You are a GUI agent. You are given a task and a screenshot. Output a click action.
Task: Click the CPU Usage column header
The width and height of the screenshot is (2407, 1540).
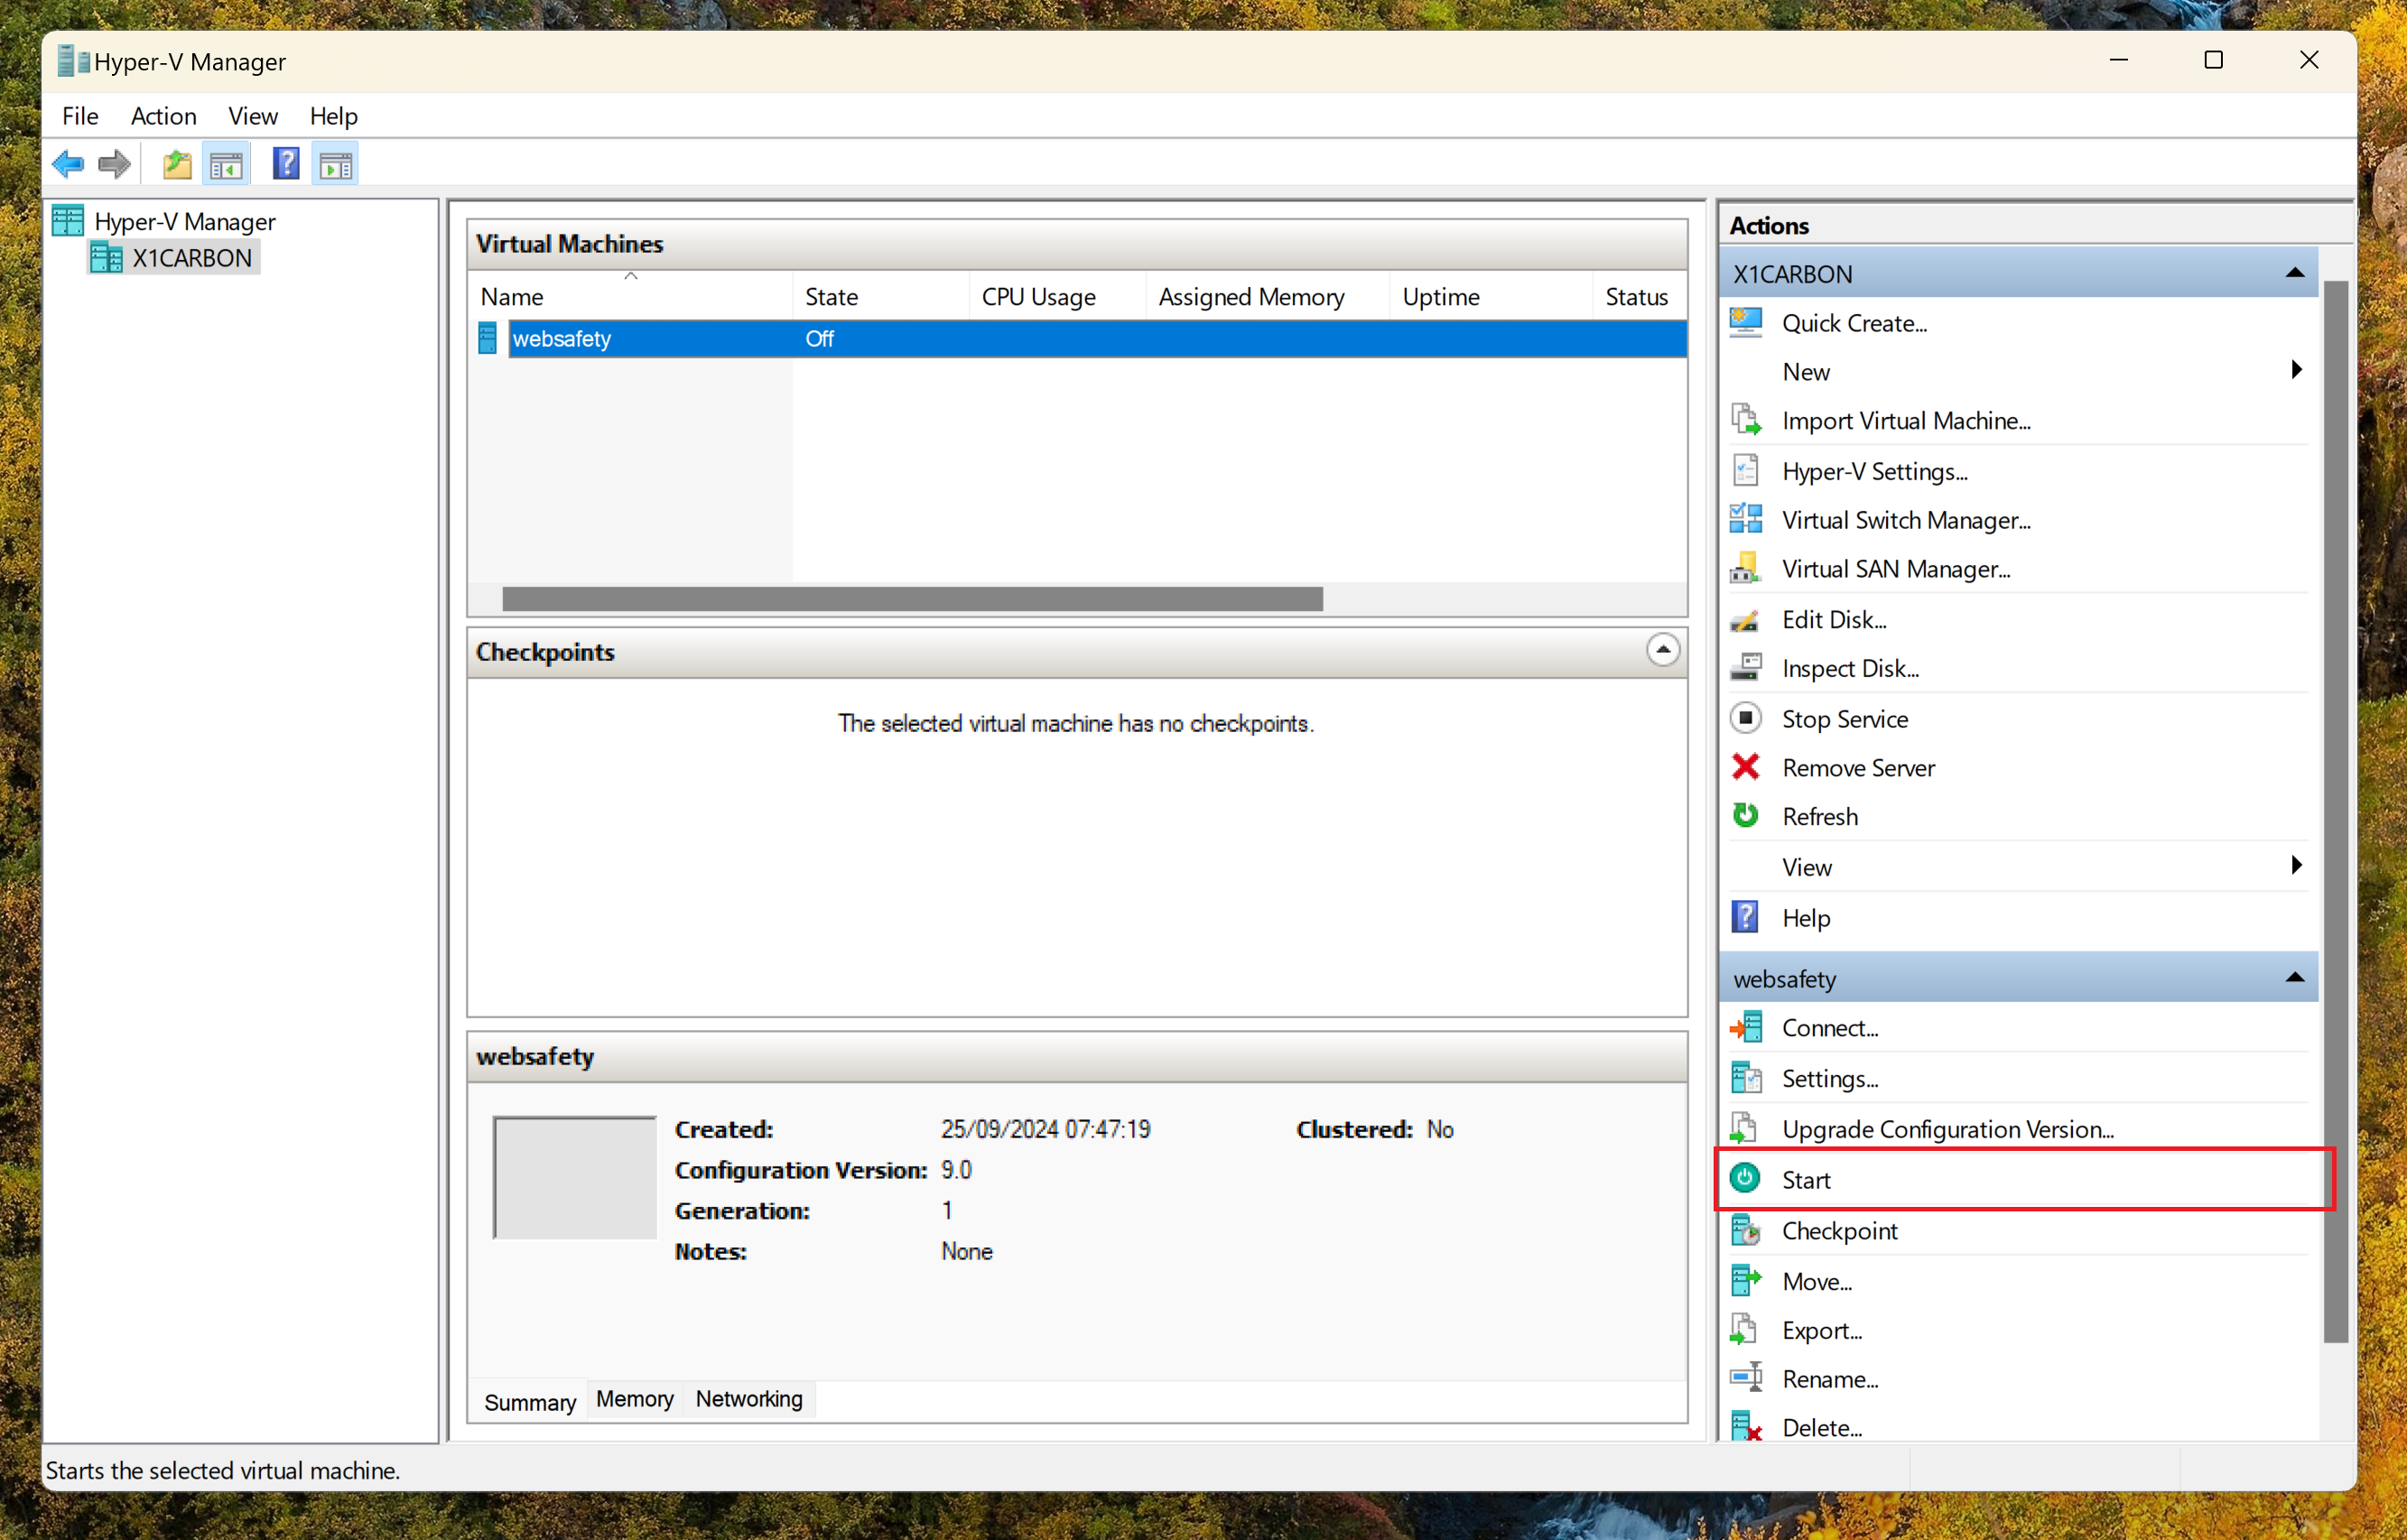(1057, 297)
